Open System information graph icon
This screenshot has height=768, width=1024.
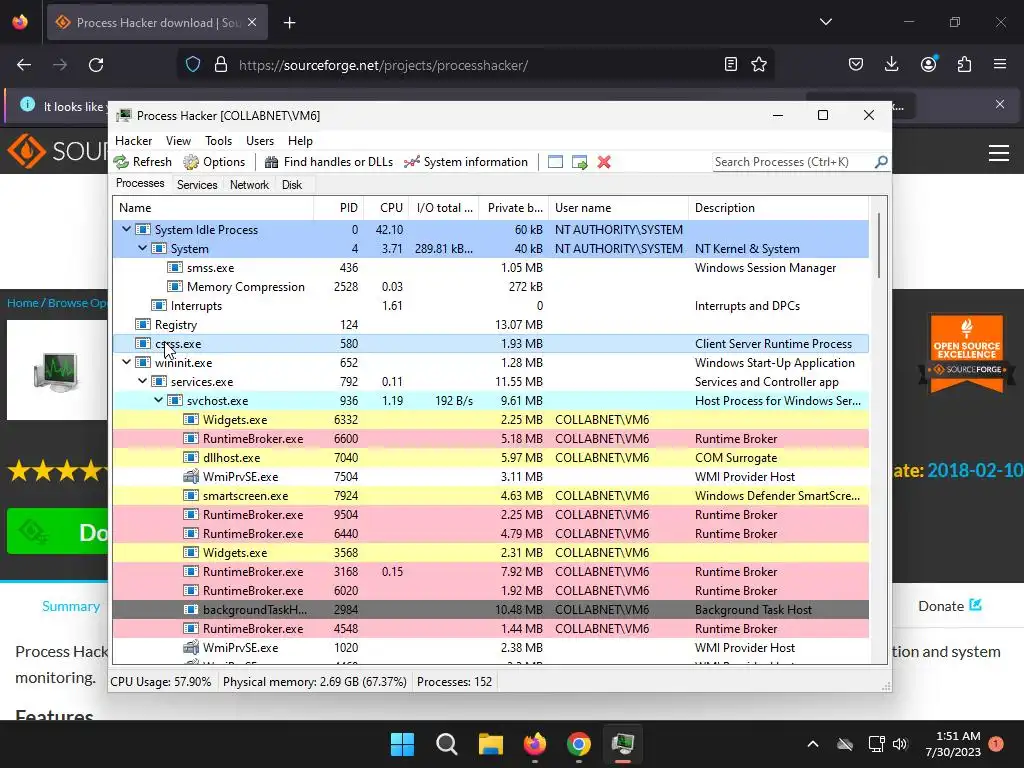pyautogui.click(x=411, y=162)
